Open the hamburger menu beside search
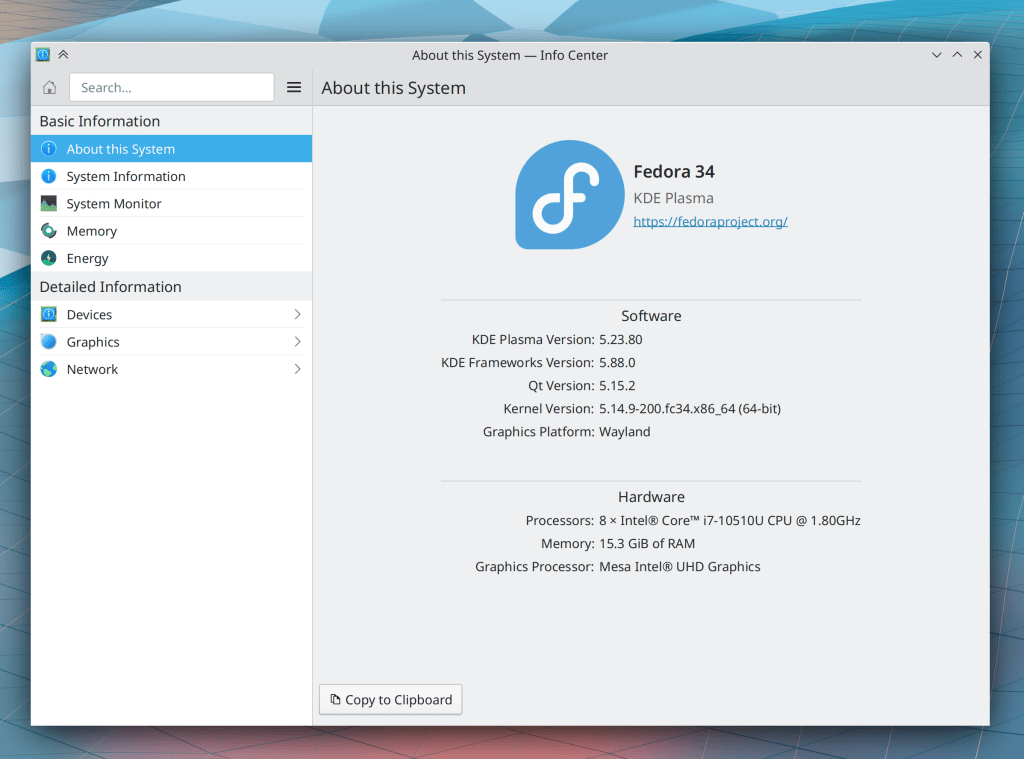Screen dimensions: 1024x759 pyautogui.click(x=294, y=88)
